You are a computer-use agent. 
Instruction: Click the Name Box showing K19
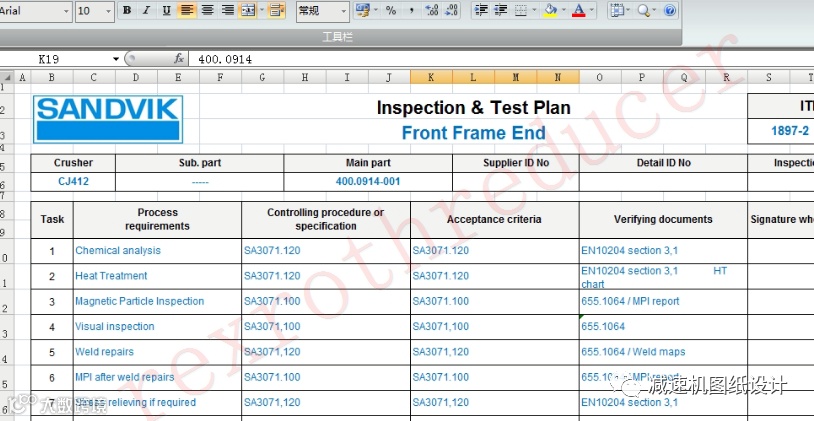pos(55,59)
